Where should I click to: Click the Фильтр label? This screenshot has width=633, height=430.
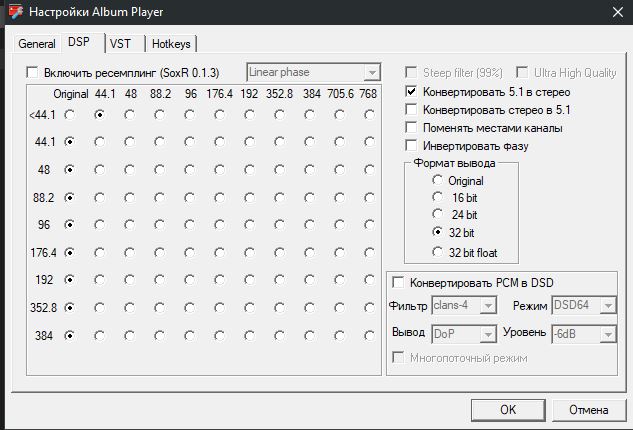click(x=408, y=306)
